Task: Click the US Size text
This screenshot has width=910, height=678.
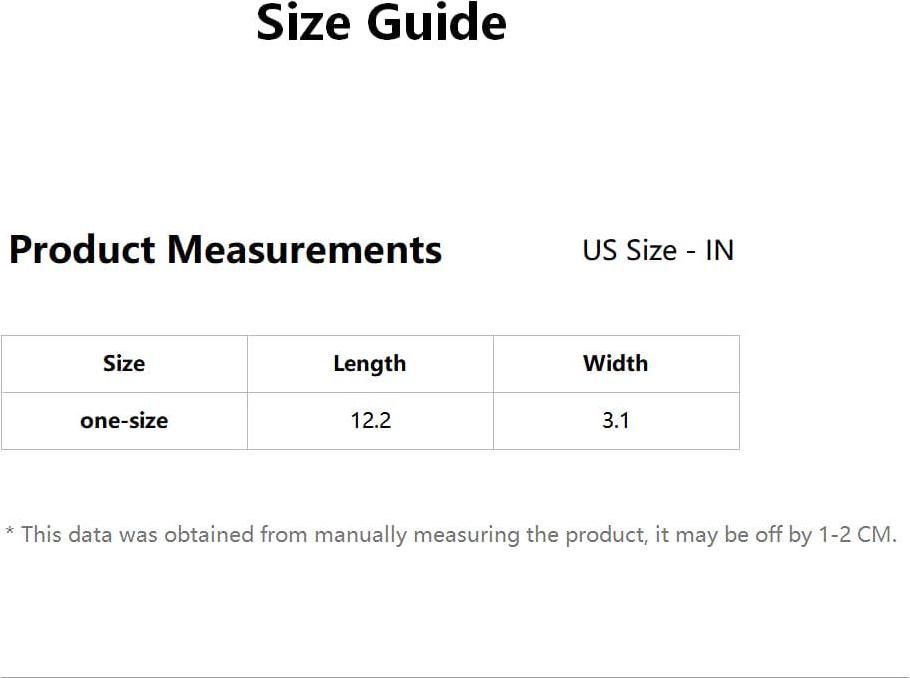Action: point(630,250)
